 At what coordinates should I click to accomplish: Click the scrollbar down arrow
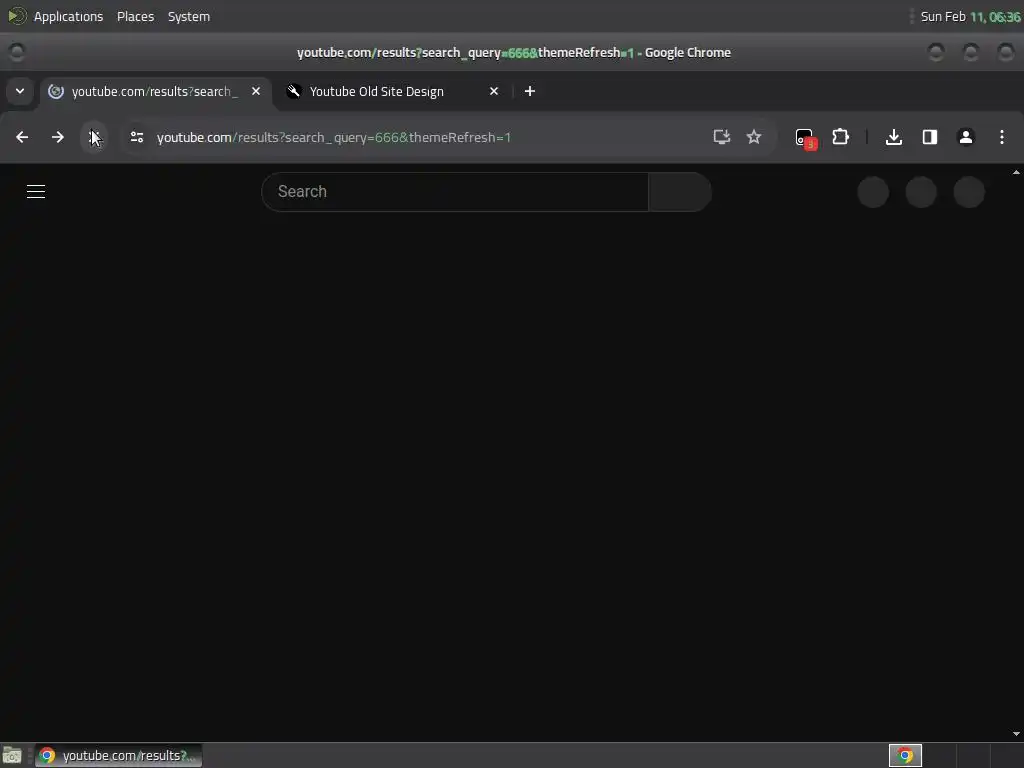pos(1016,734)
